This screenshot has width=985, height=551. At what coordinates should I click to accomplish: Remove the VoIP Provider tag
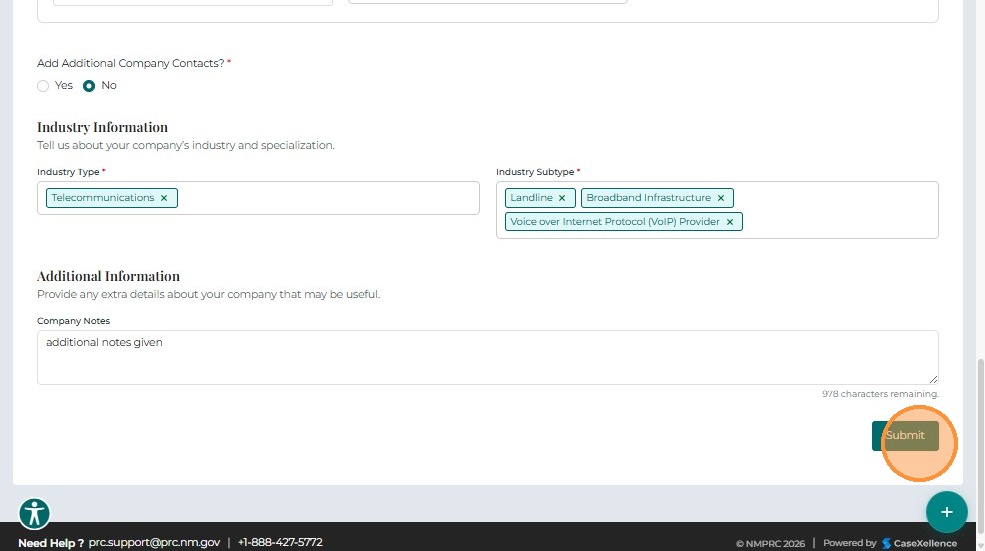tap(730, 222)
